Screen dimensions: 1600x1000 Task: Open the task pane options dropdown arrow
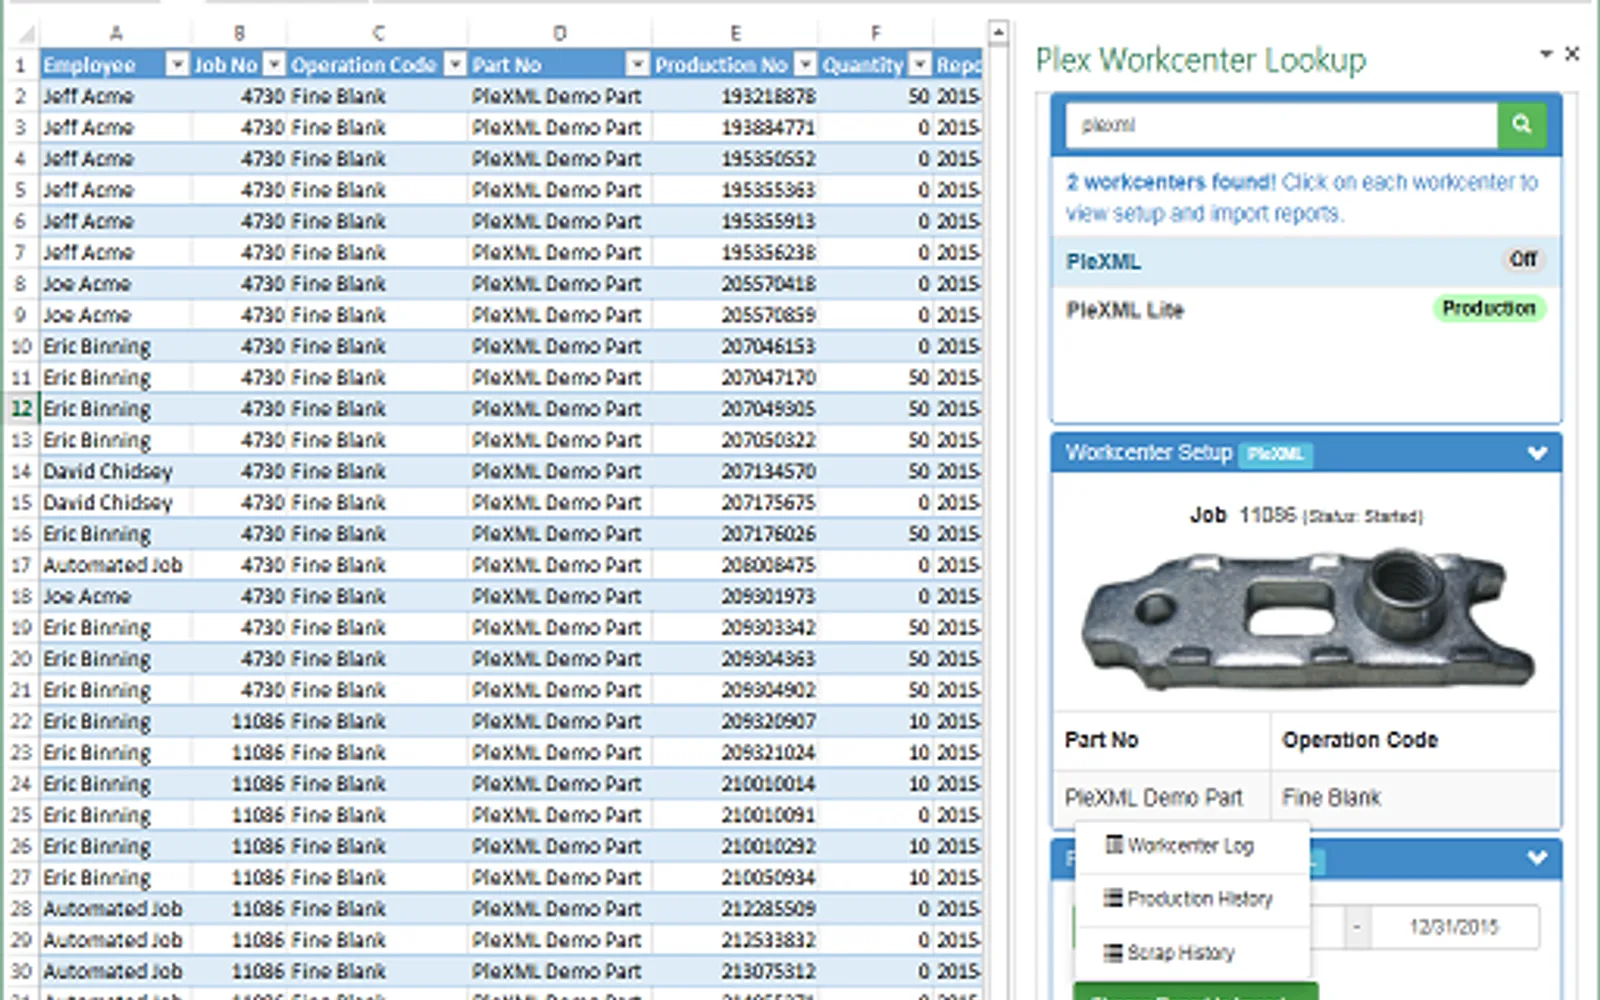pyautogui.click(x=1546, y=54)
